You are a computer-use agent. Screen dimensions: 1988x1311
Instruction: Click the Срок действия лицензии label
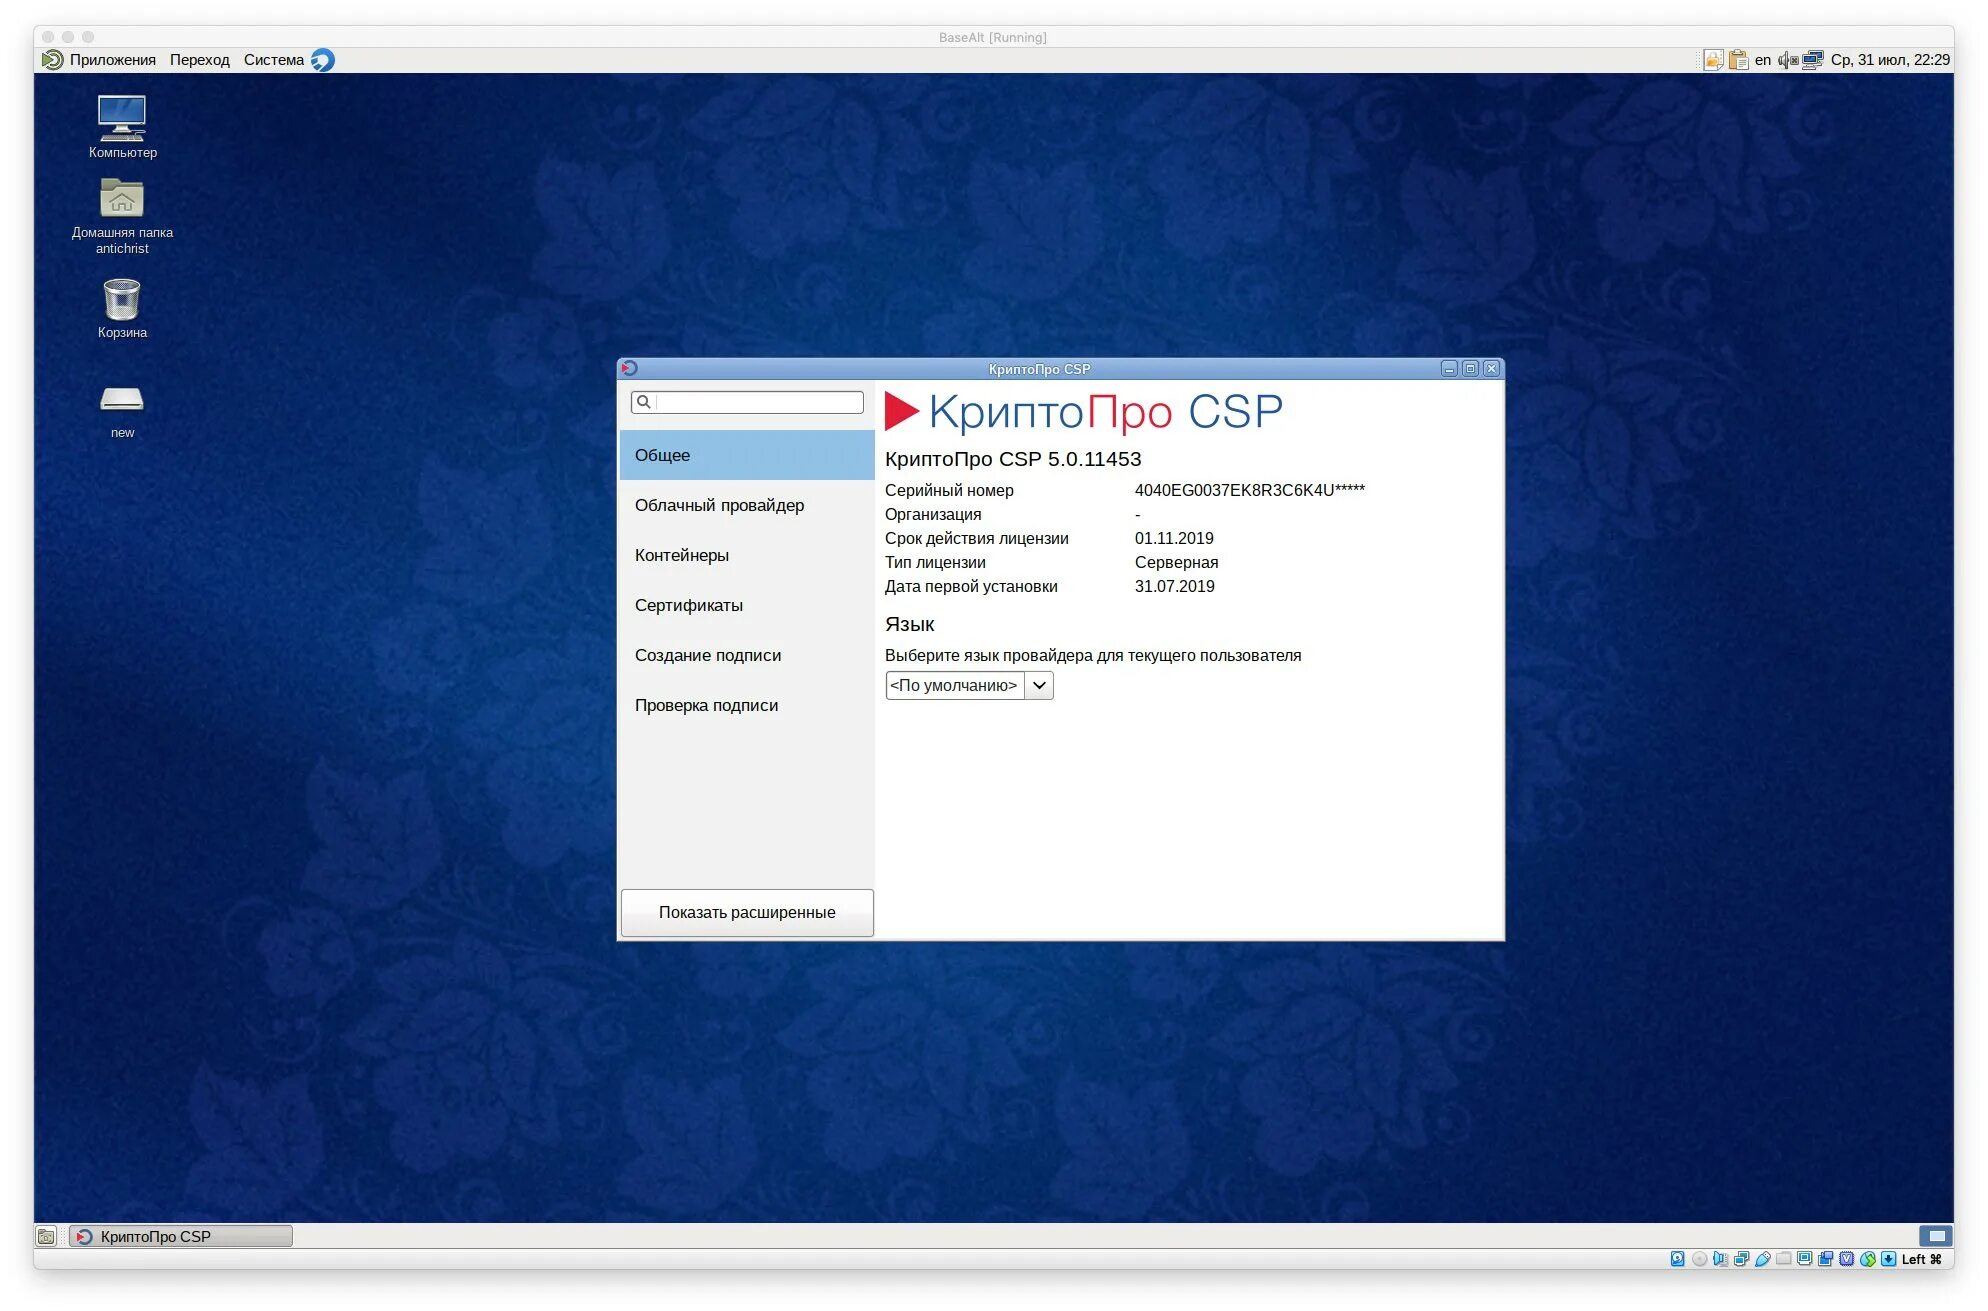[976, 538]
